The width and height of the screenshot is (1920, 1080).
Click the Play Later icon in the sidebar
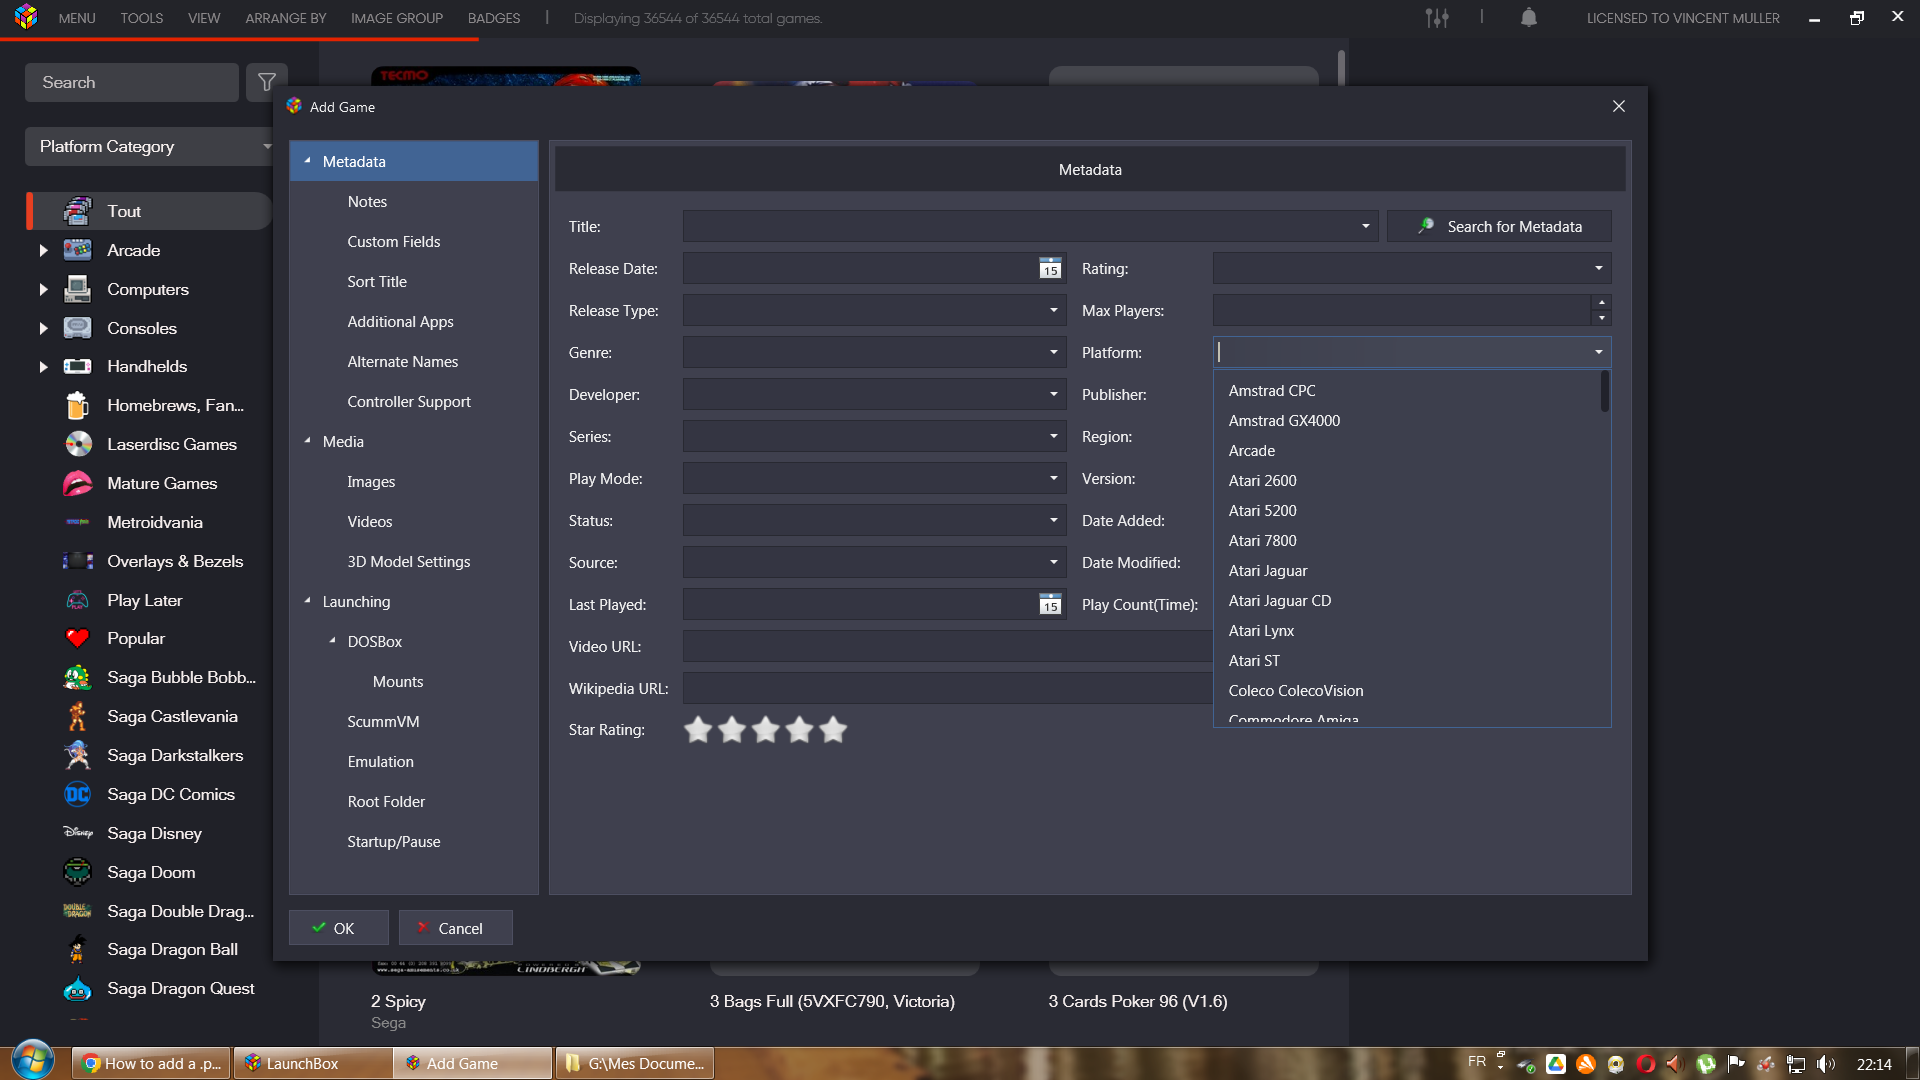point(78,600)
